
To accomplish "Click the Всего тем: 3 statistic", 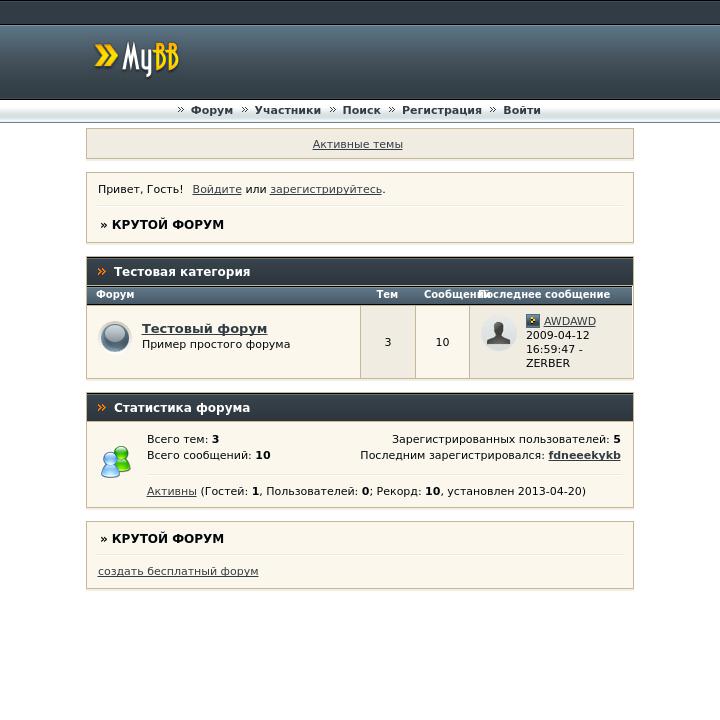I will pyautogui.click(x=183, y=439).
